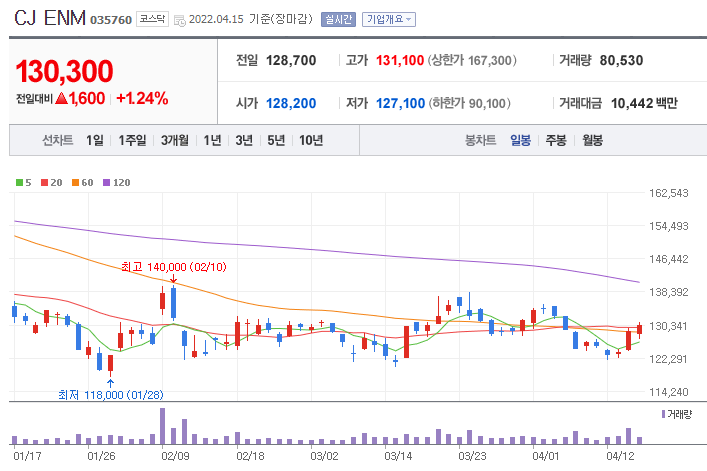This screenshot has width=707, height=471.
Task: Select the 3년 line chart tab
Action: 244,140
